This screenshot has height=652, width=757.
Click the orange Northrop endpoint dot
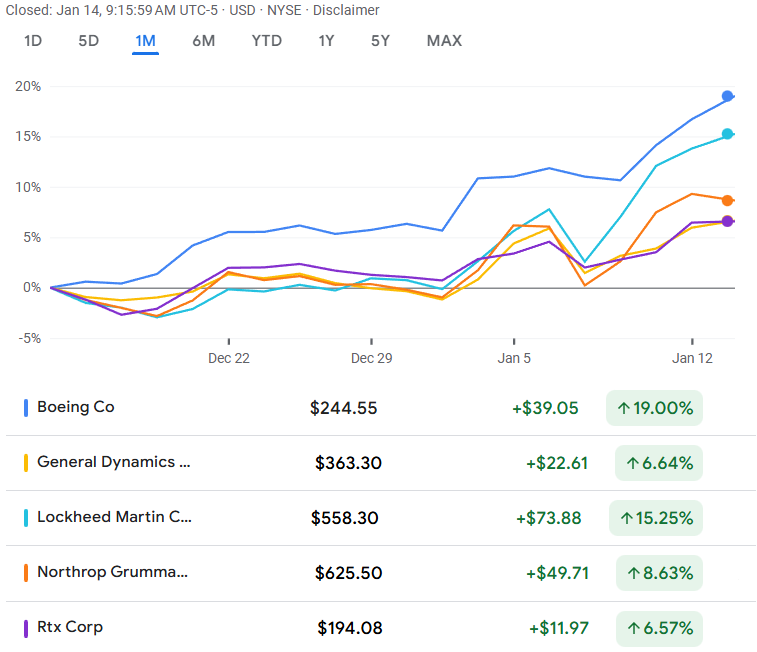click(x=728, y=200)
